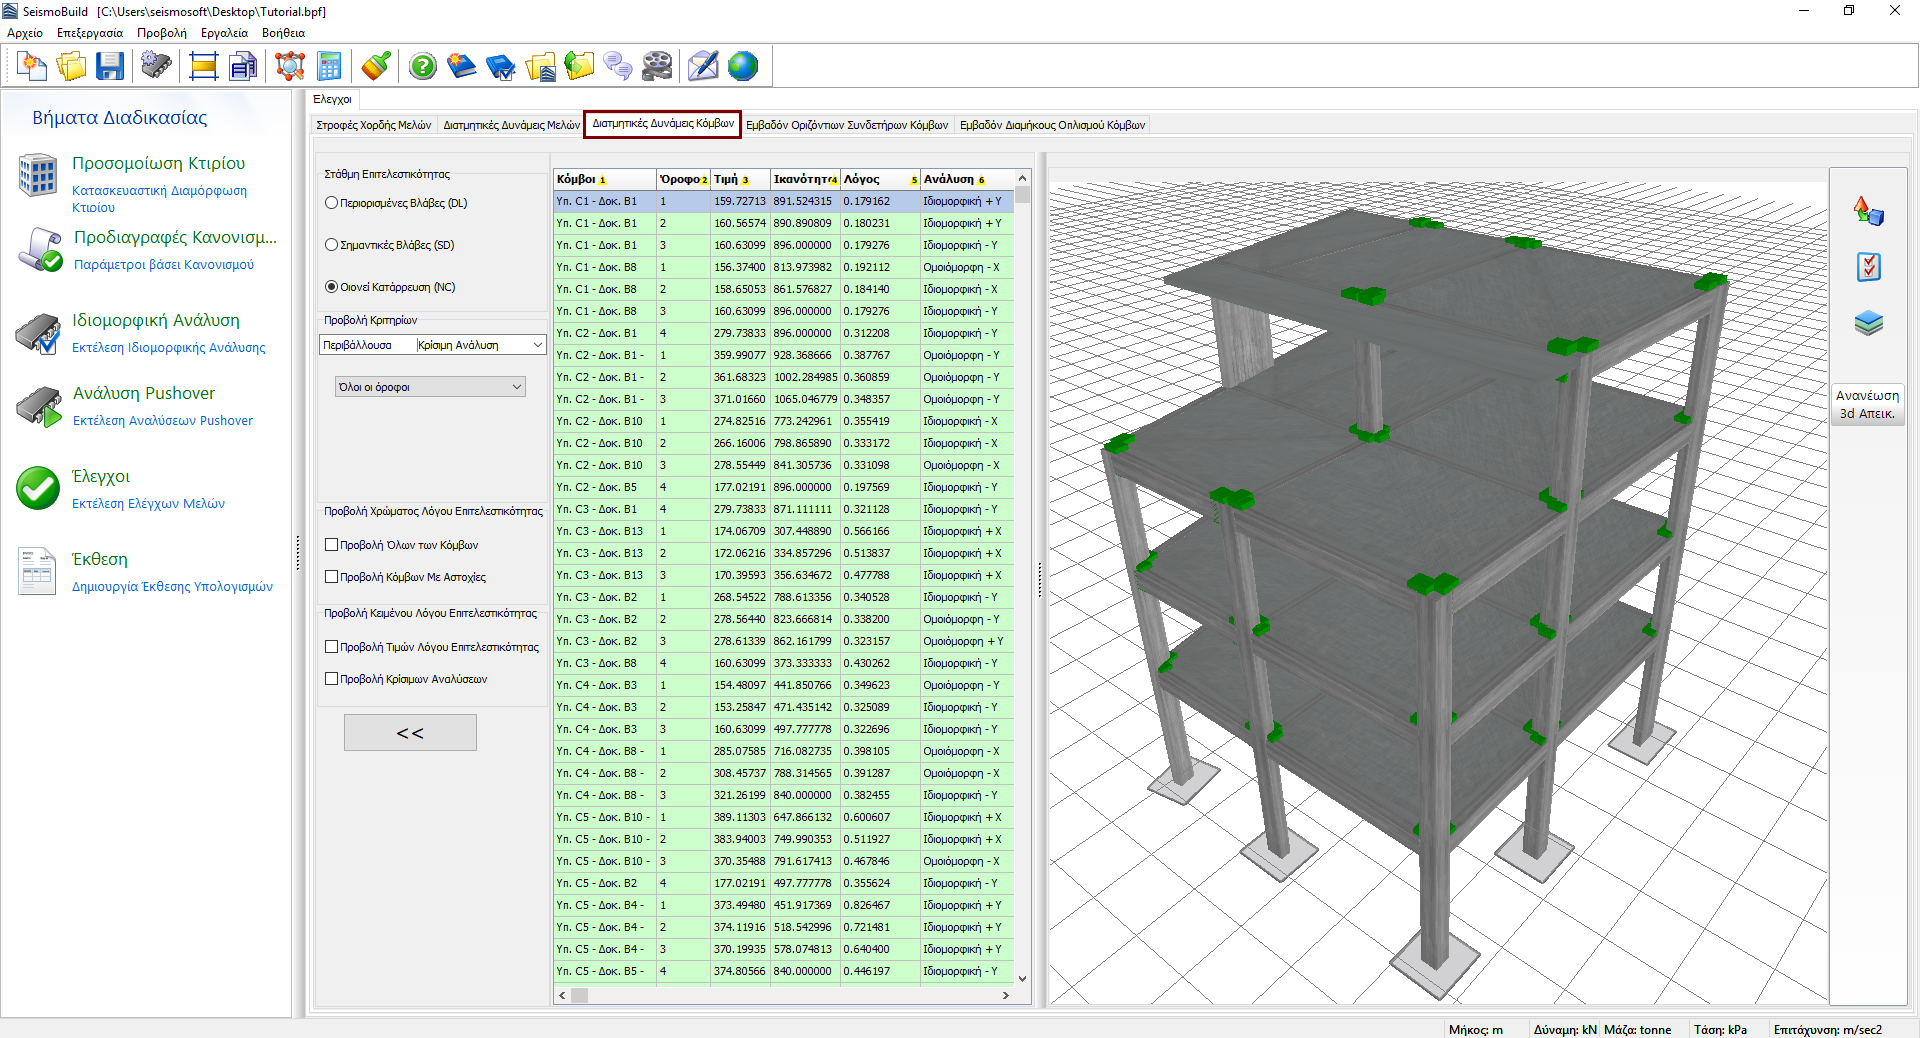
Task: Click the table's horizontal scrollbar thumb
Action: pyautogui.click(x=579, y=995)
